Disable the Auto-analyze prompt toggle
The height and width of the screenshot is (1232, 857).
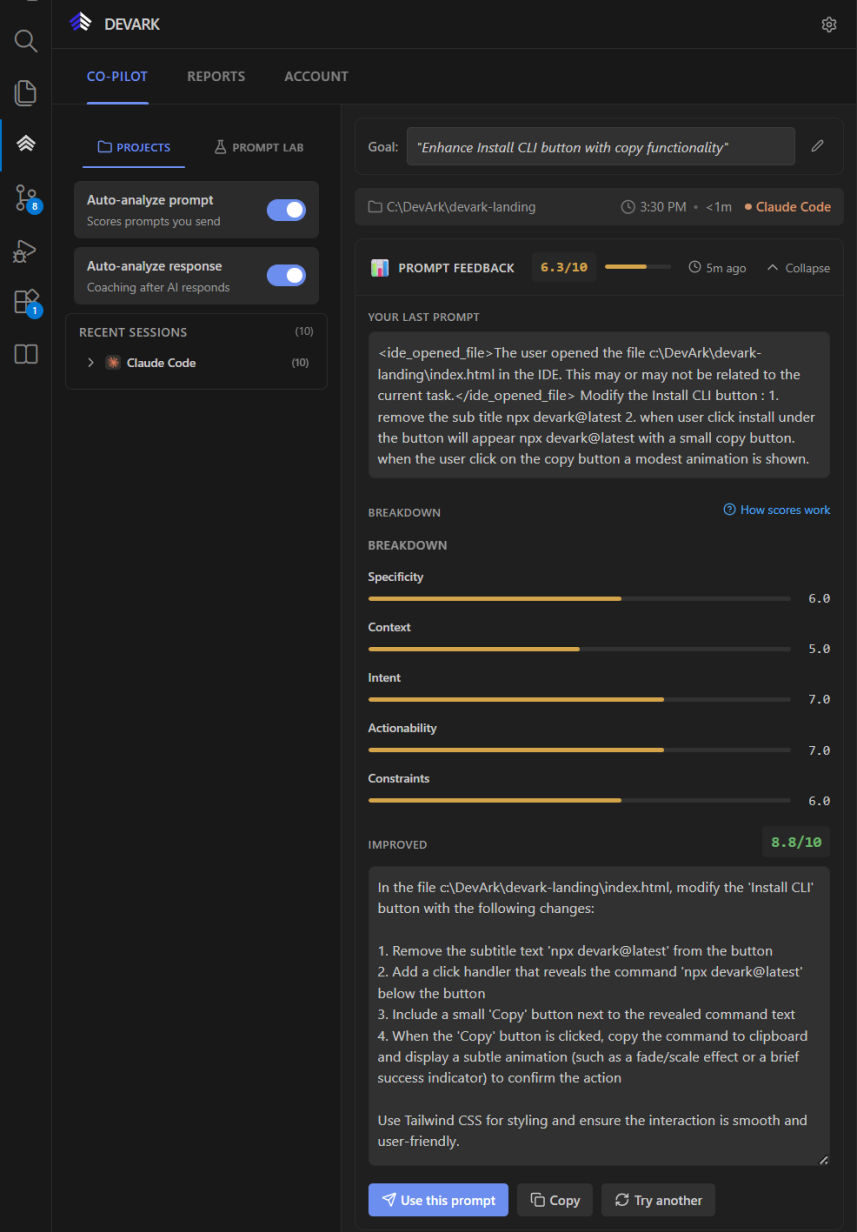pos(286,210)
